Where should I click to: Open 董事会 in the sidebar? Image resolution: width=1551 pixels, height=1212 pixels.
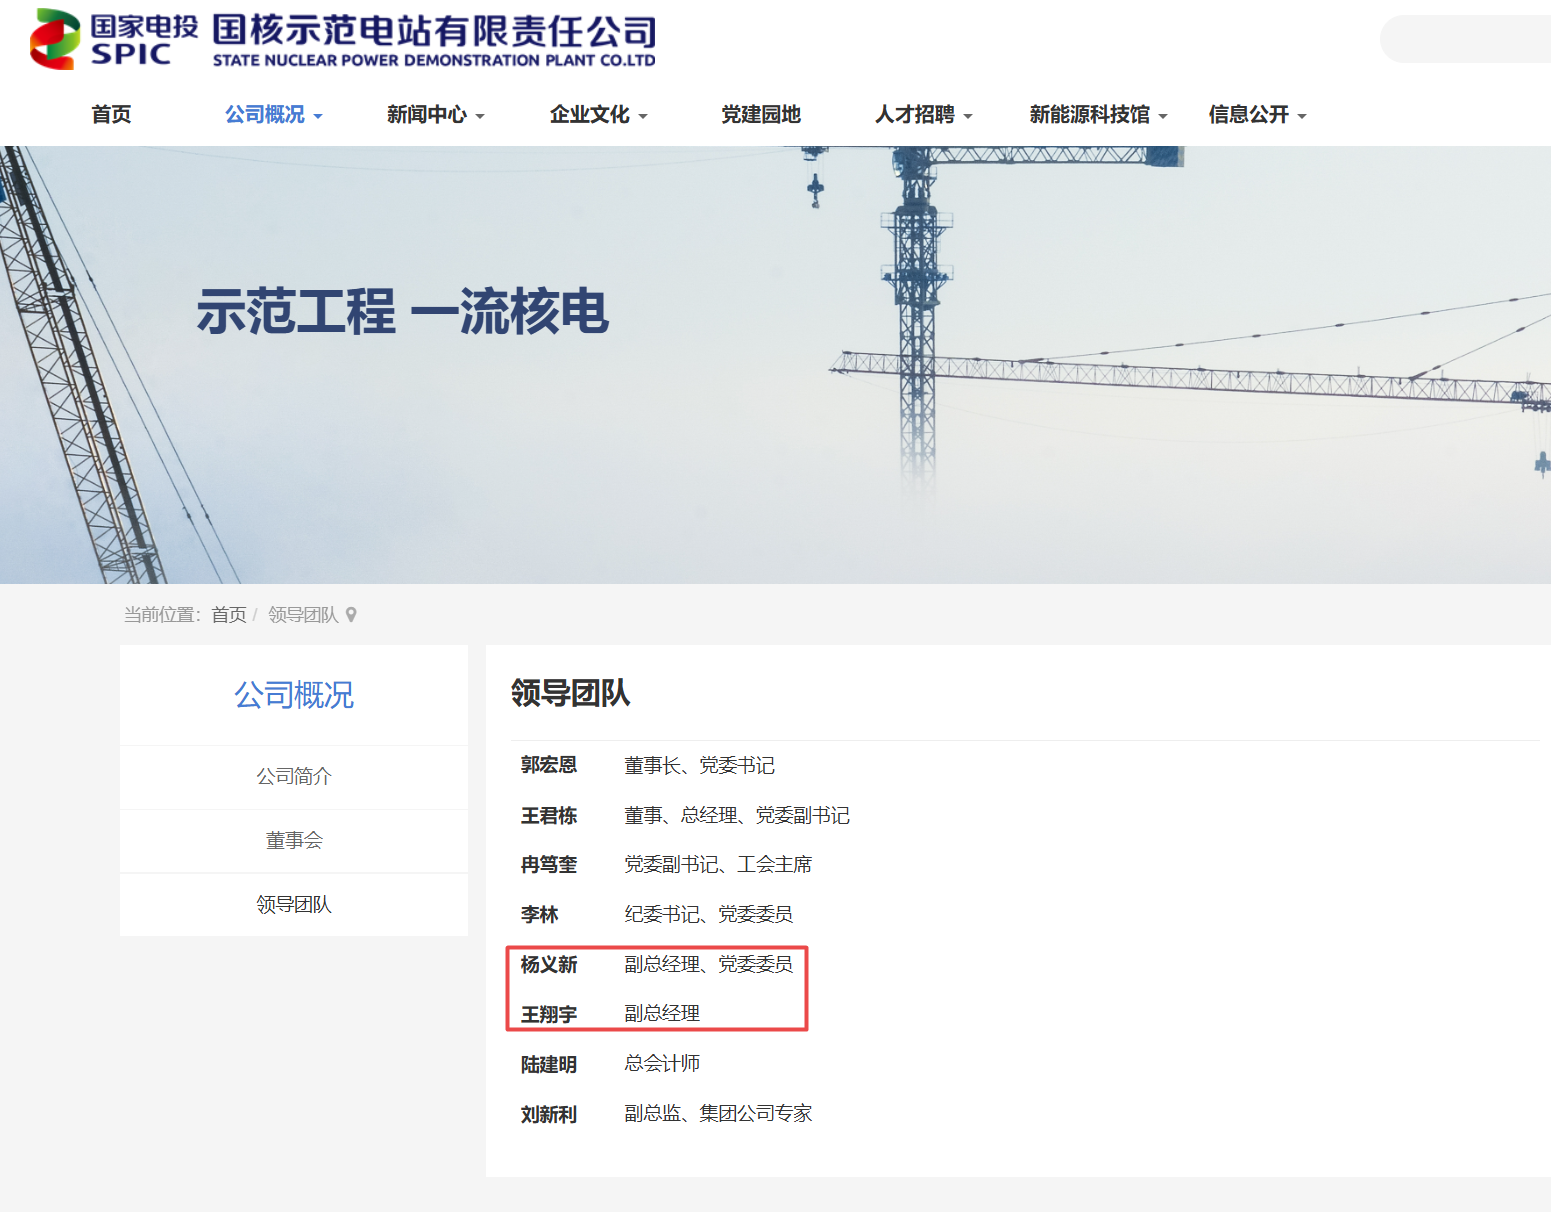294,841
